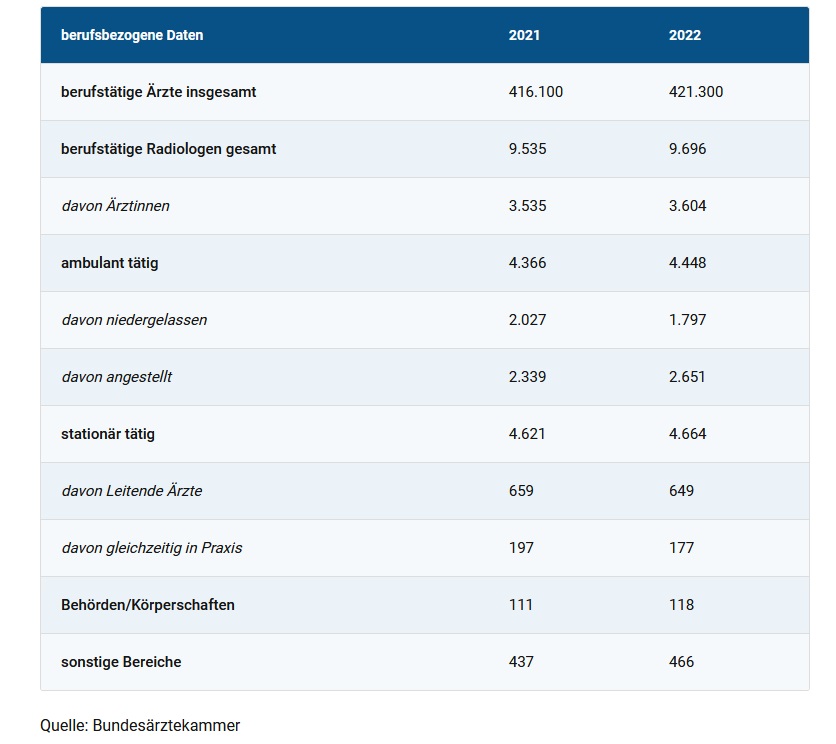The width and height of the screenshot is (836, 744).
Task: Select the 'stationär tätig' row label
Action: (108, 434)
